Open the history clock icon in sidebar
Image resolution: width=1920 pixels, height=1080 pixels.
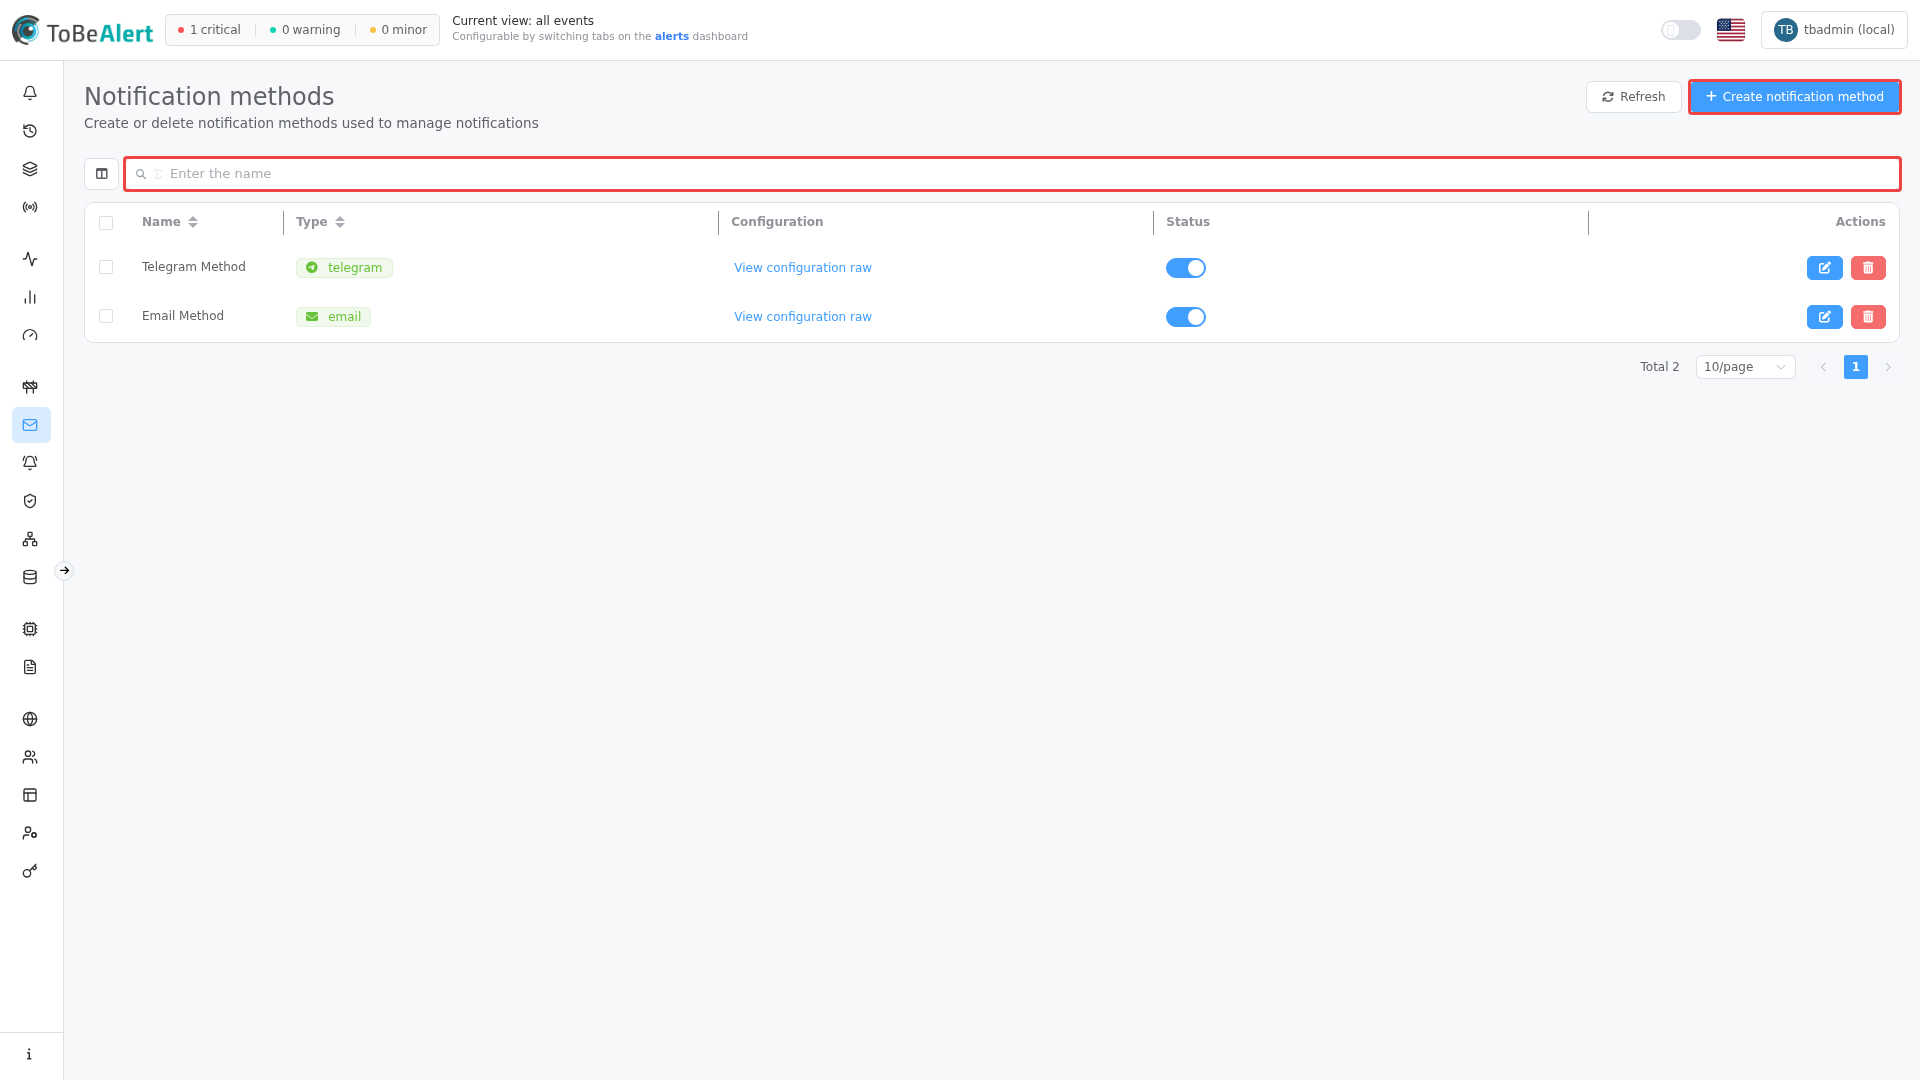(x=30, y=131)
